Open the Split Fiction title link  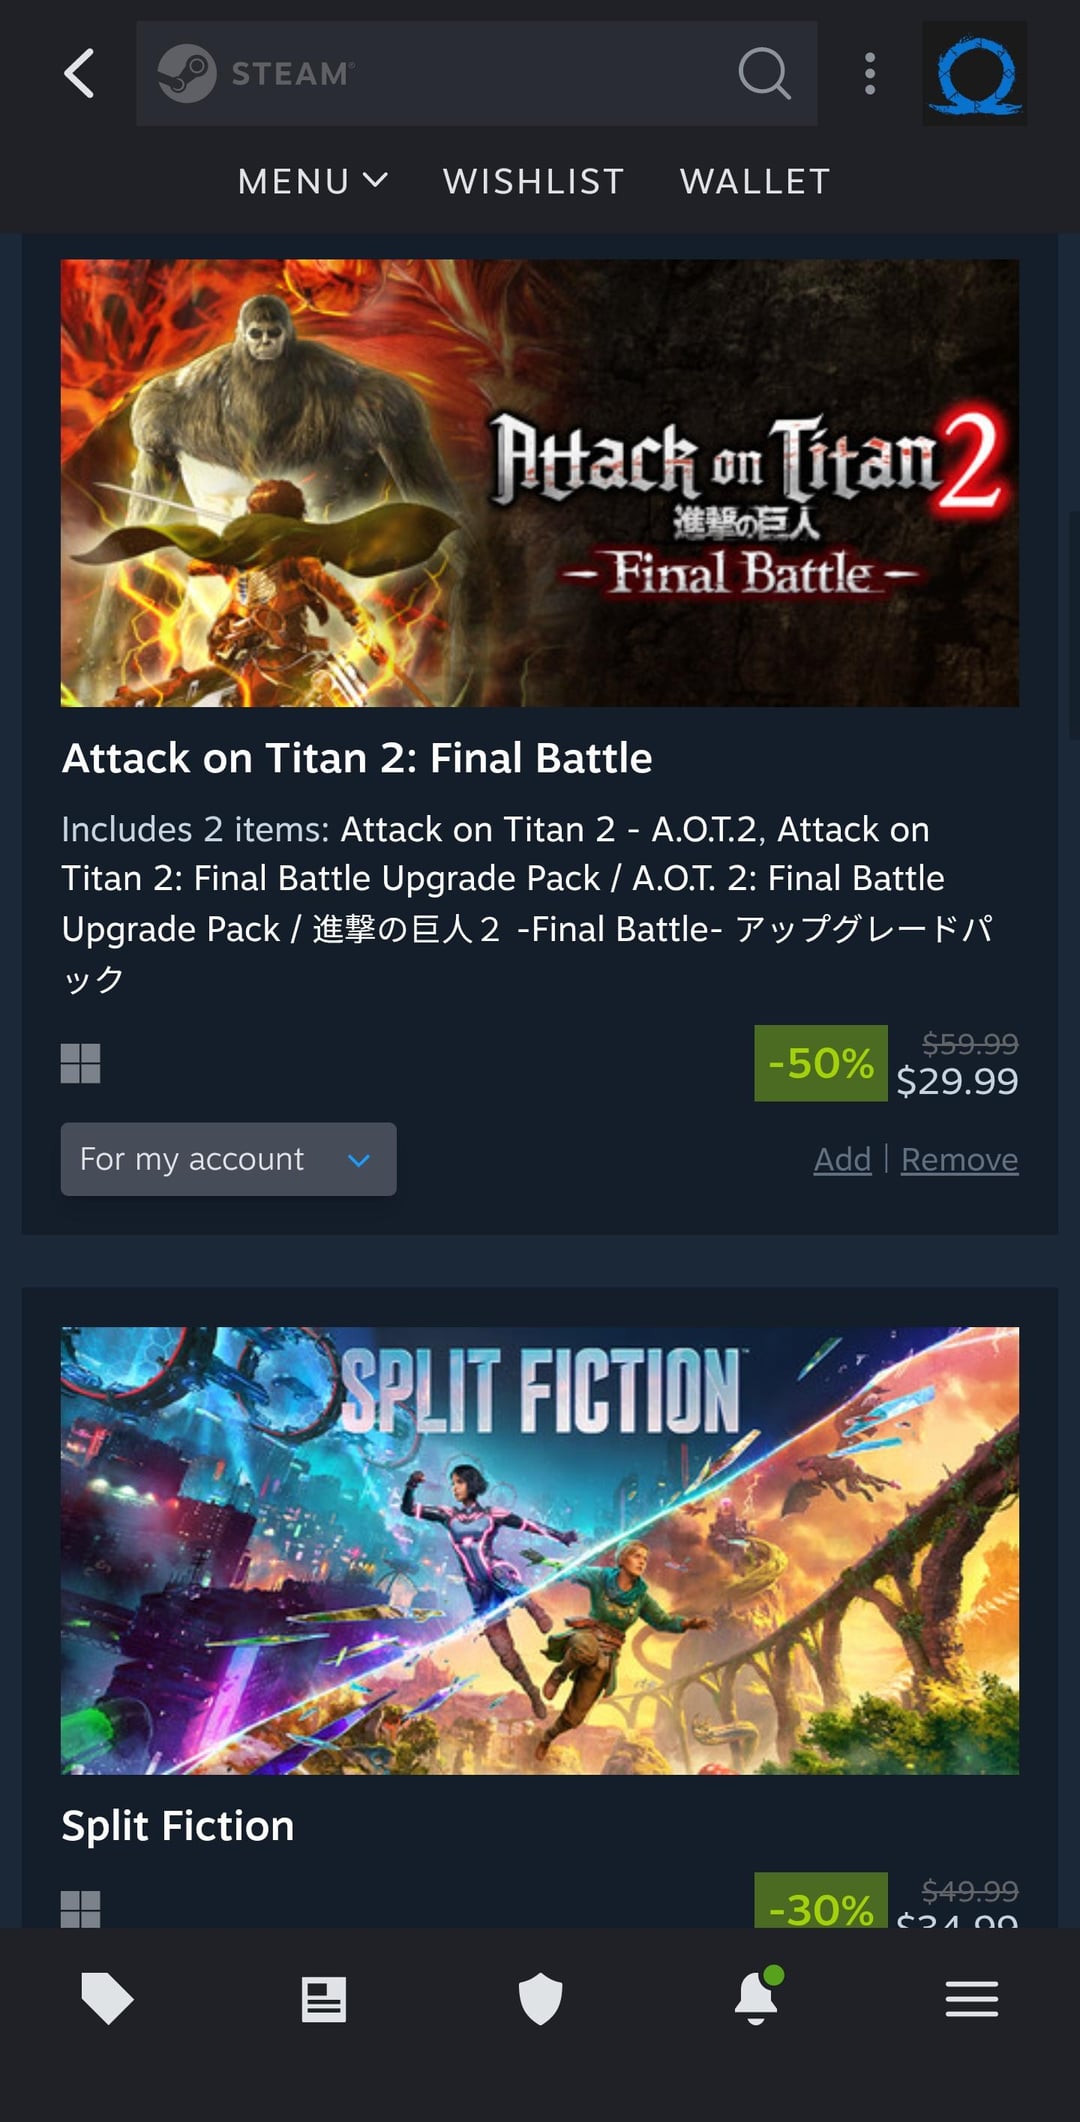pyautogui.click(x=178, y=1826)
